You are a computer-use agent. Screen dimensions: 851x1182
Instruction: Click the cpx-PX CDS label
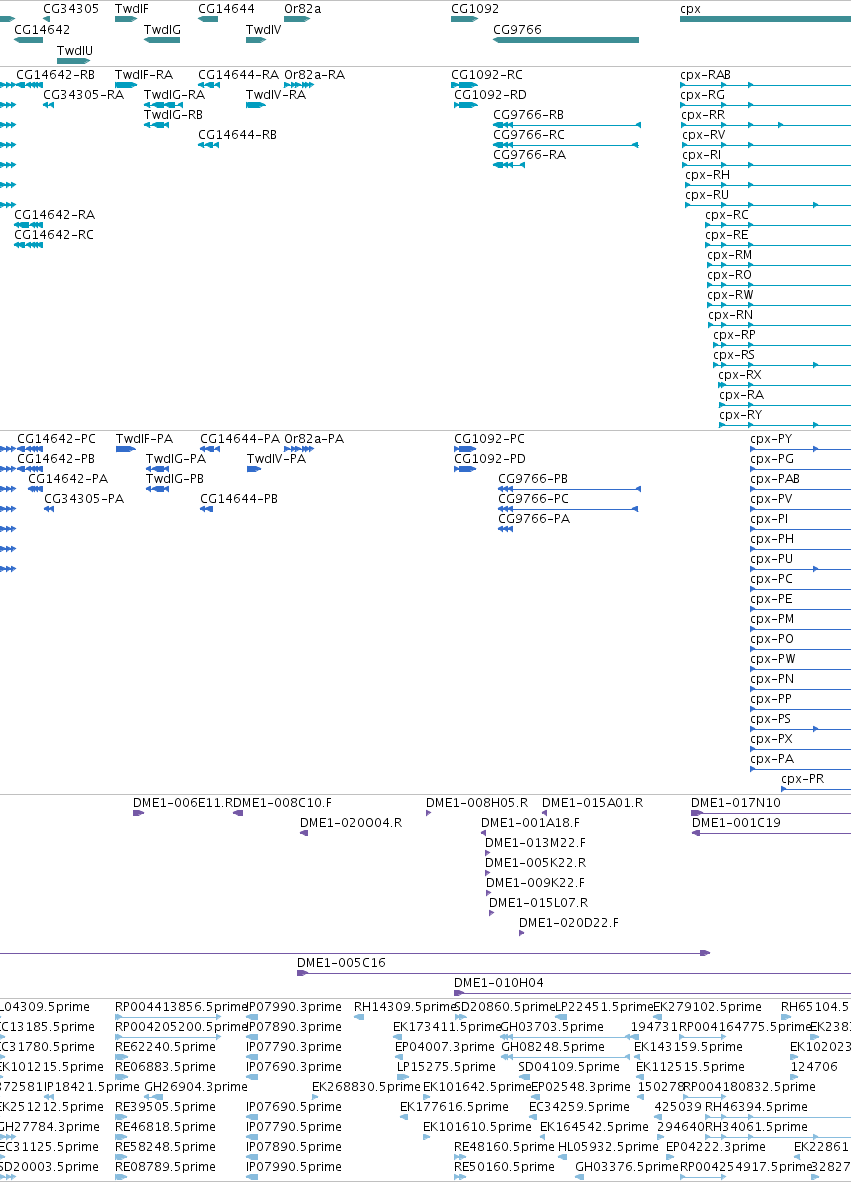pos(771,739)
